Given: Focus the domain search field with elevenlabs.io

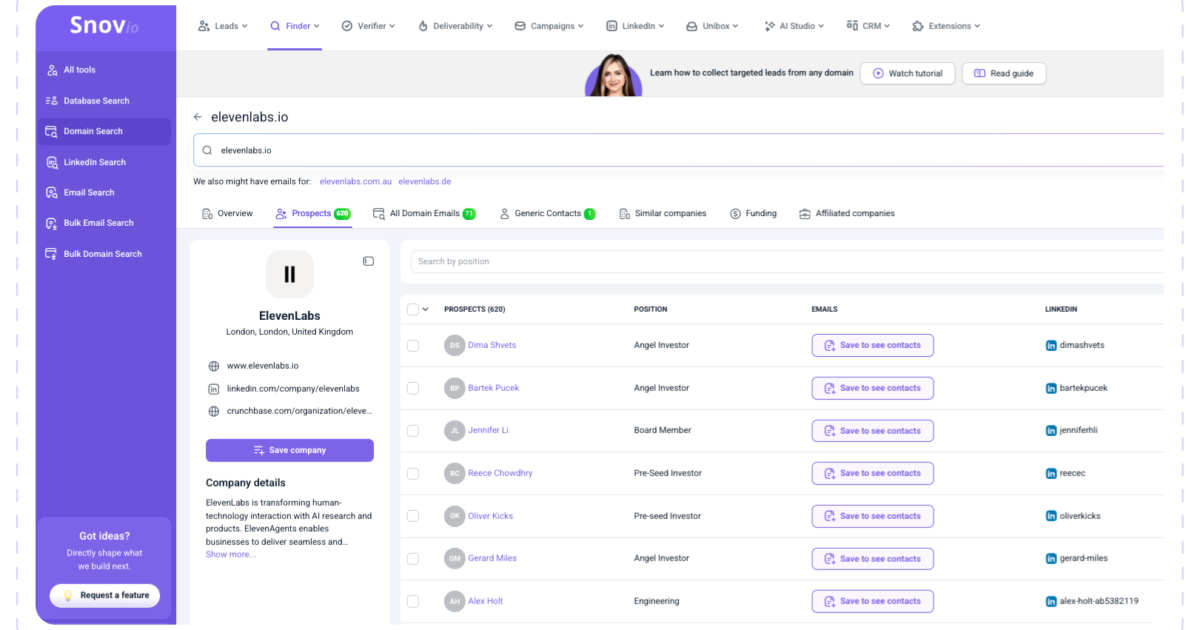Looking at the screenshot, I should pos(679,150).
